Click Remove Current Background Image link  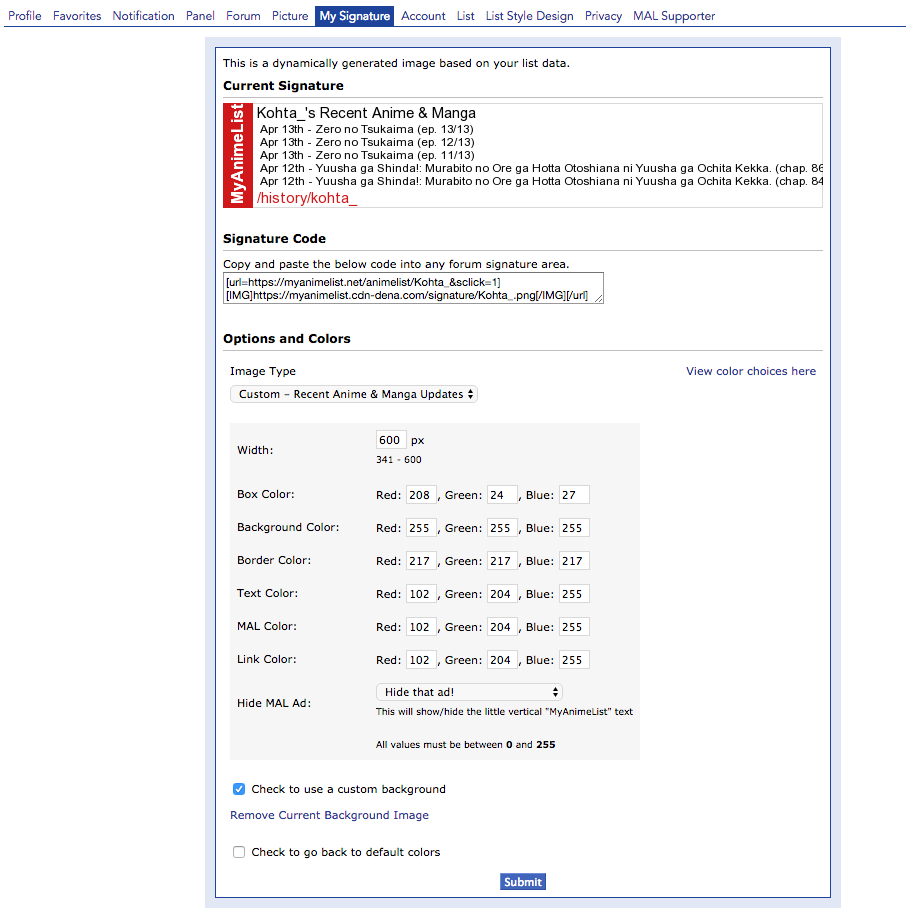pos(329,815)
